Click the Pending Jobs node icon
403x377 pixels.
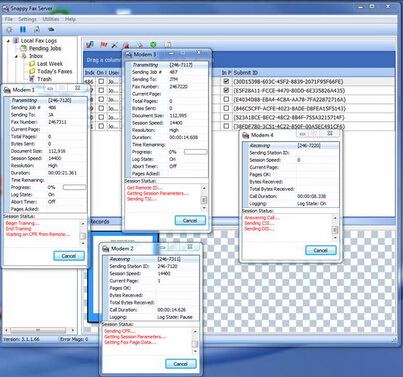24,48
